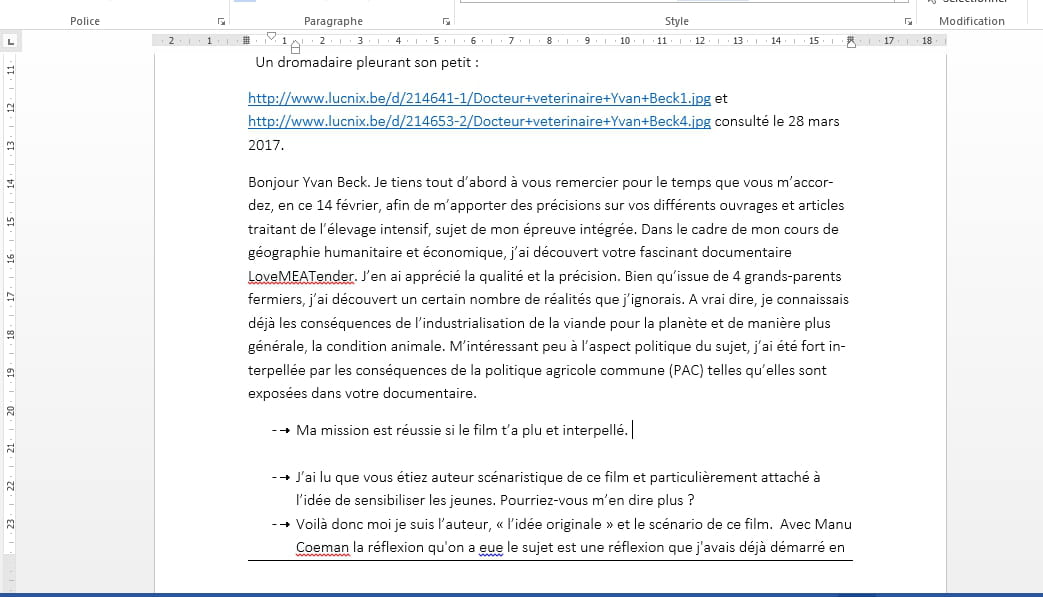Click the text 'consulté le 28 mars'
Viewport: 1043px width, 597px height.
click(x=777, y=122)
